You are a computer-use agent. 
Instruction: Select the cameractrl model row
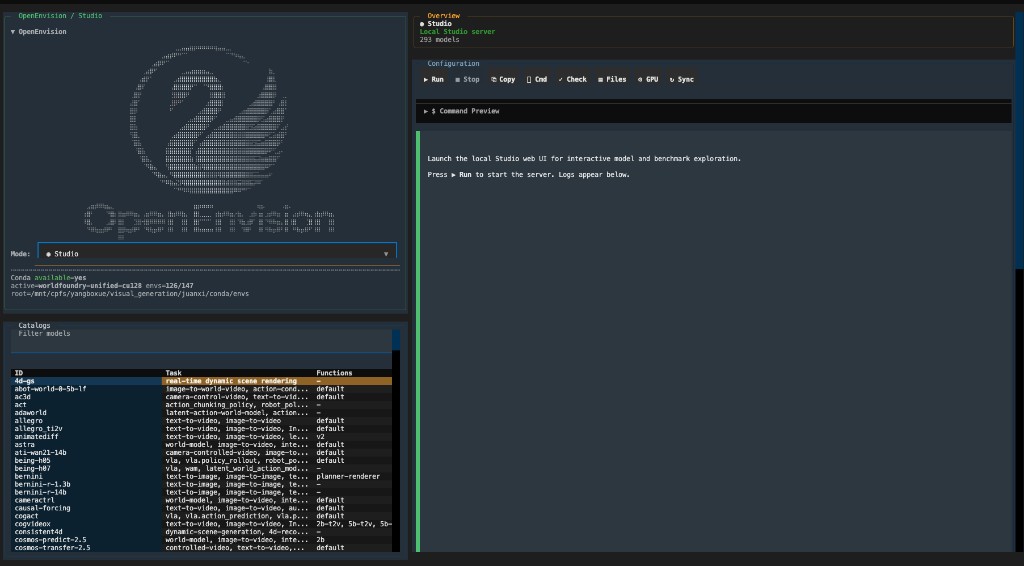pyautogui.click(x=202, y=500)
